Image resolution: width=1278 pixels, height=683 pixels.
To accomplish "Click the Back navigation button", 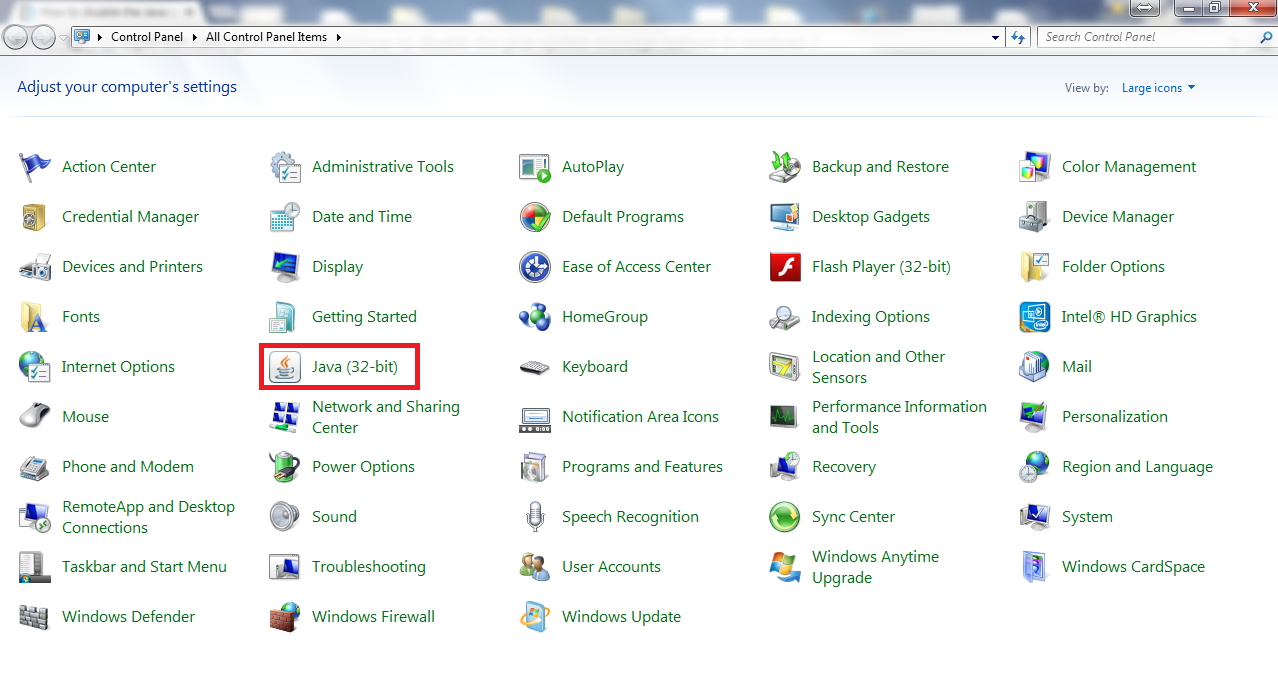I will click(x=16, y=37).
